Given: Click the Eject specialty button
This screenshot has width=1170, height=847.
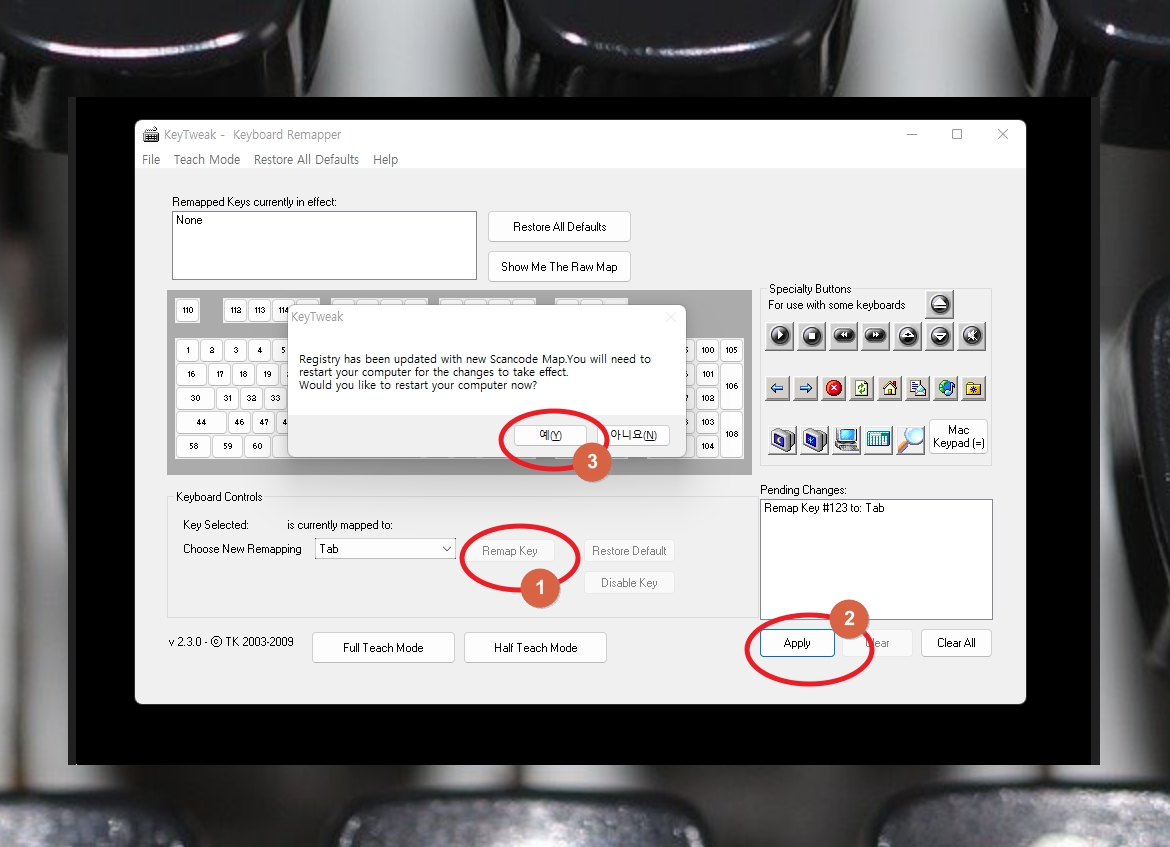Looking at the screenshot, I should coord(939,304).
